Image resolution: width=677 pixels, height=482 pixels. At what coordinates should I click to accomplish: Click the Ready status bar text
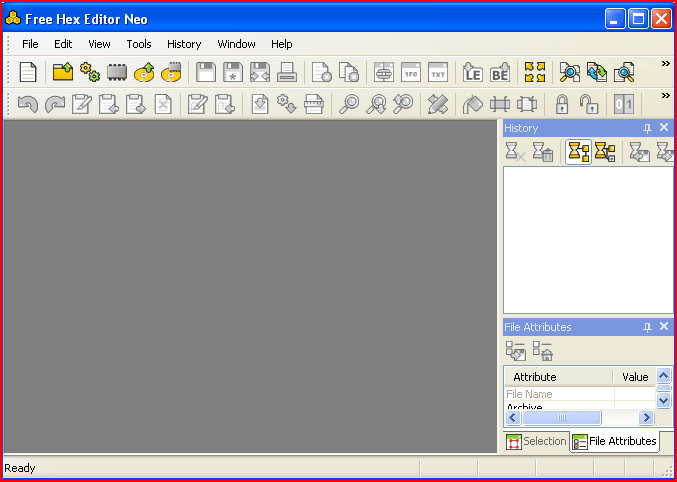[x=20, y=468]
